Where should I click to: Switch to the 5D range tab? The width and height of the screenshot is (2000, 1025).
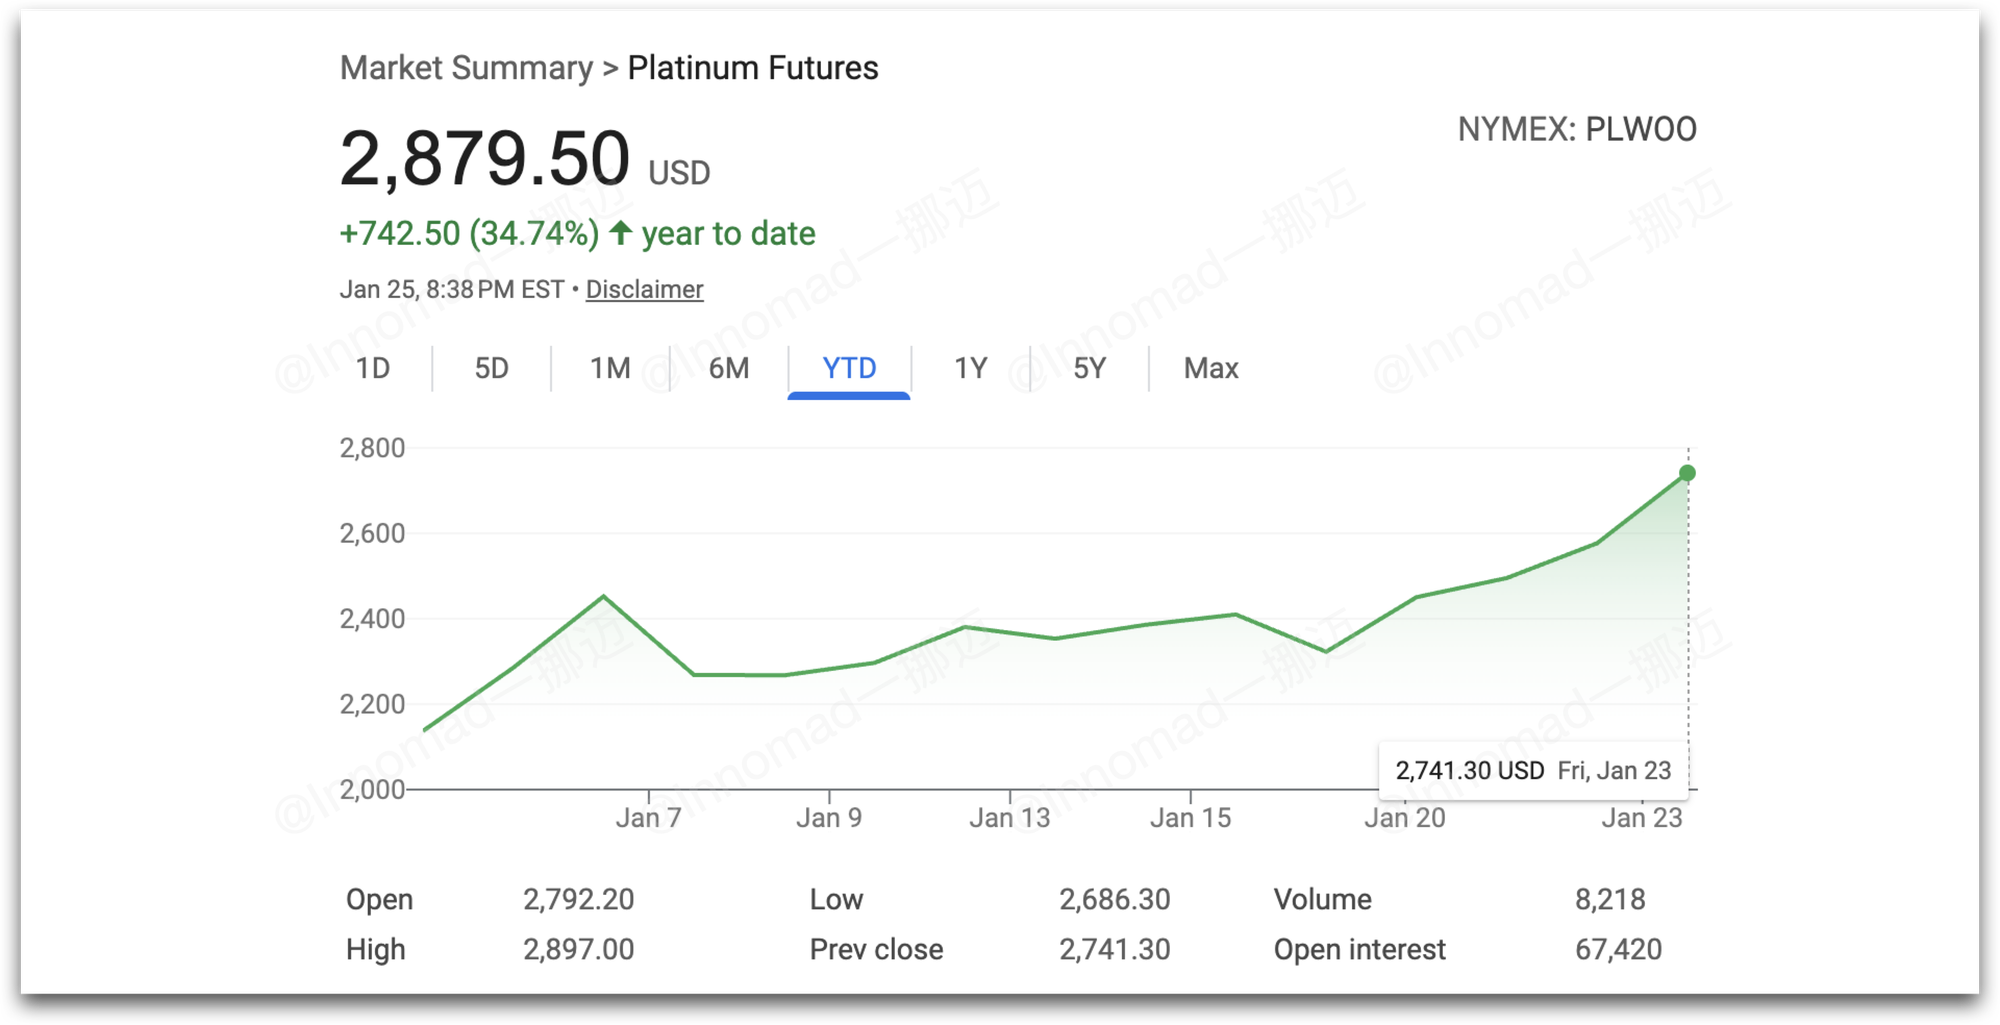(x=491, y=369)
